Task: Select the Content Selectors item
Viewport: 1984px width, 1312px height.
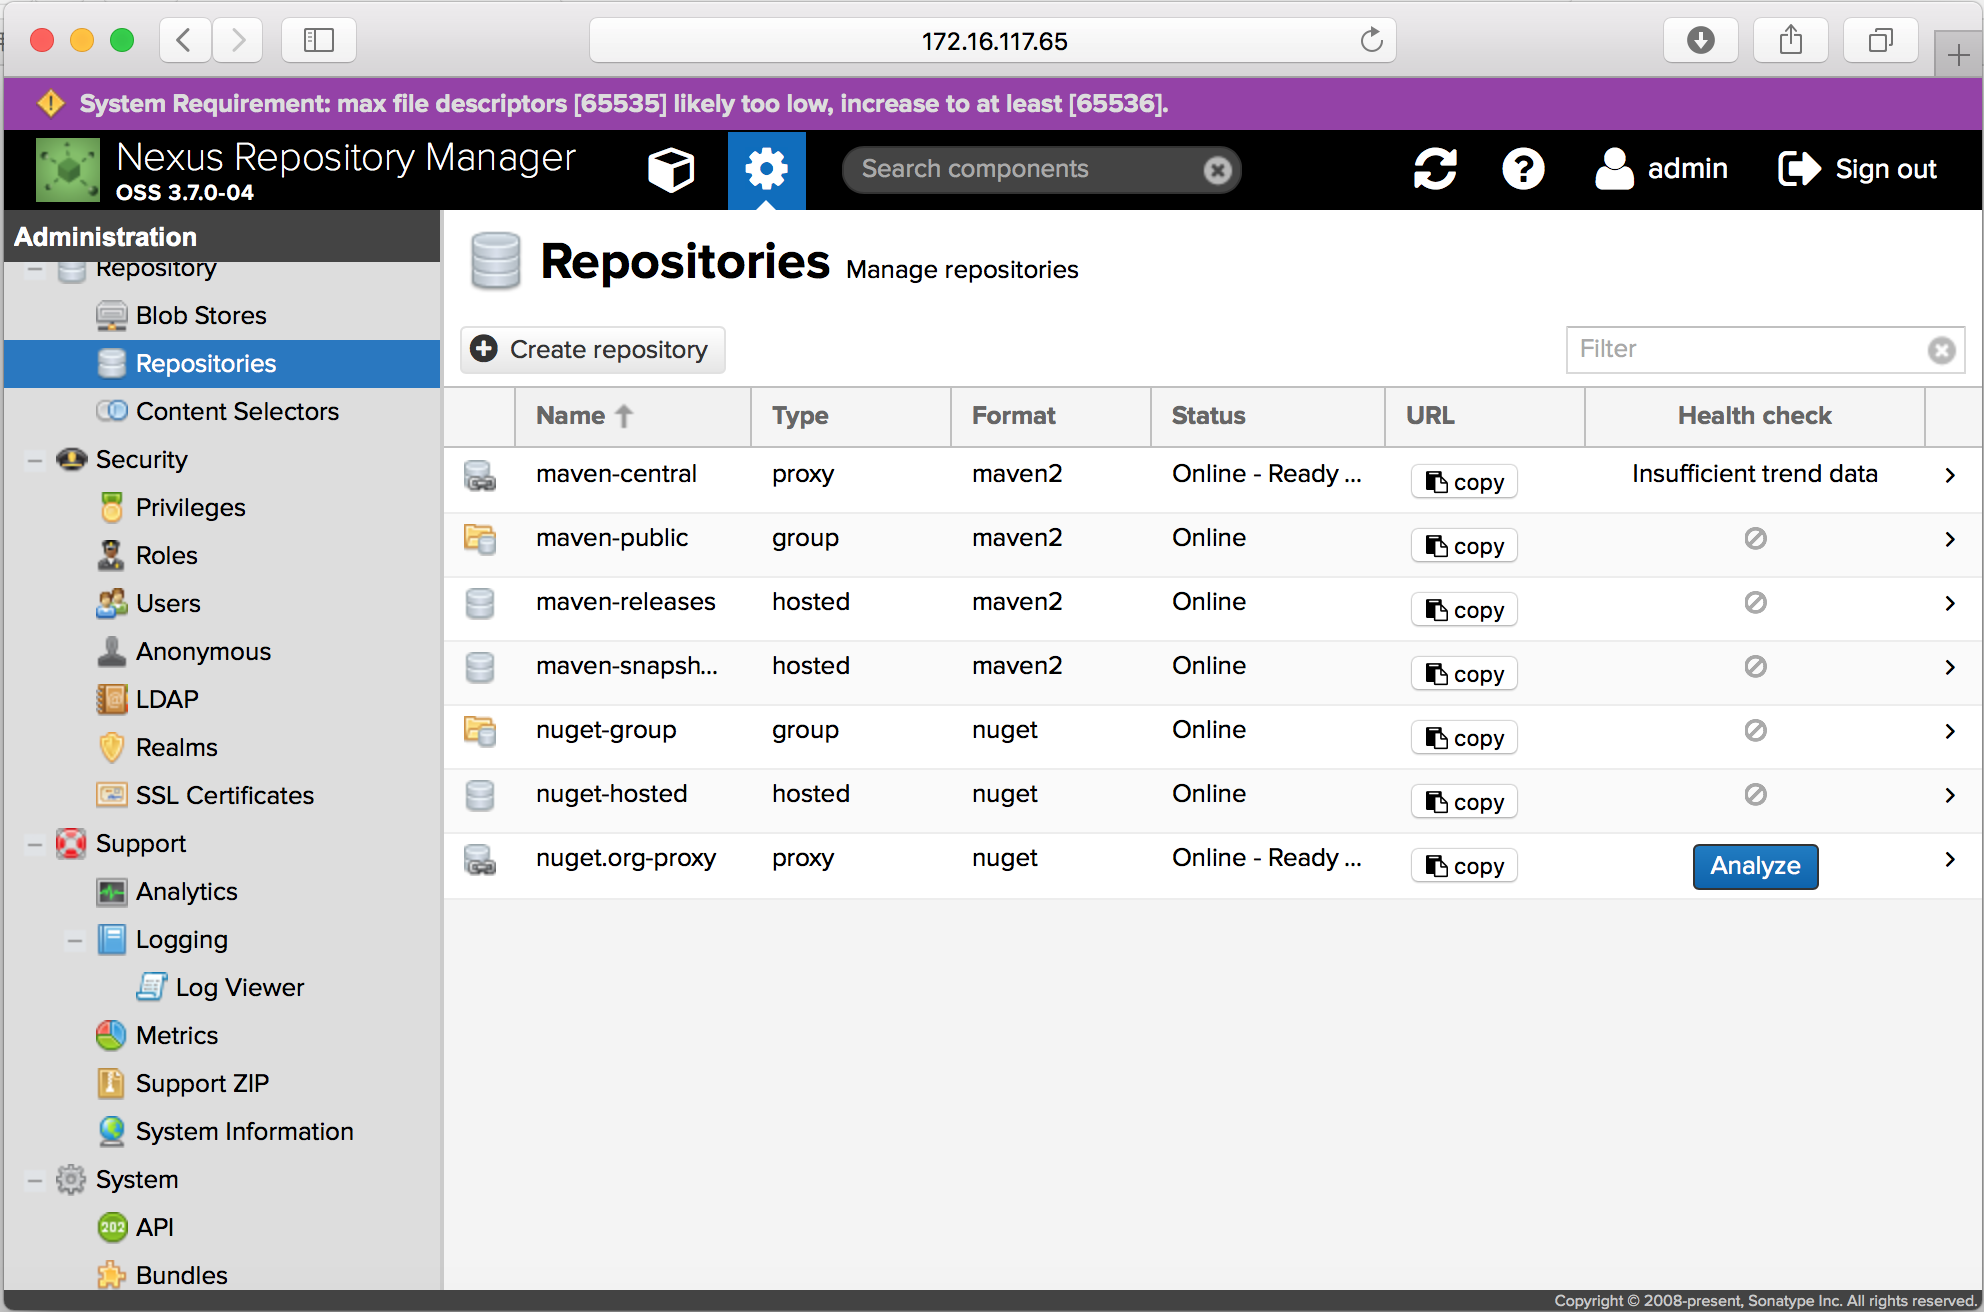Action: coord(237,411)
